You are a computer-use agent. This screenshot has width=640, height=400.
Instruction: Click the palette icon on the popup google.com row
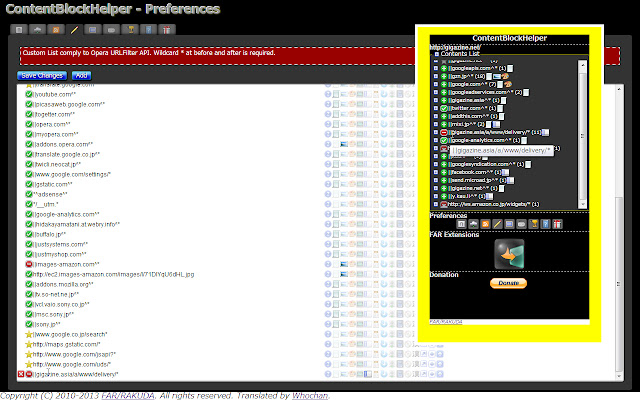508,84
